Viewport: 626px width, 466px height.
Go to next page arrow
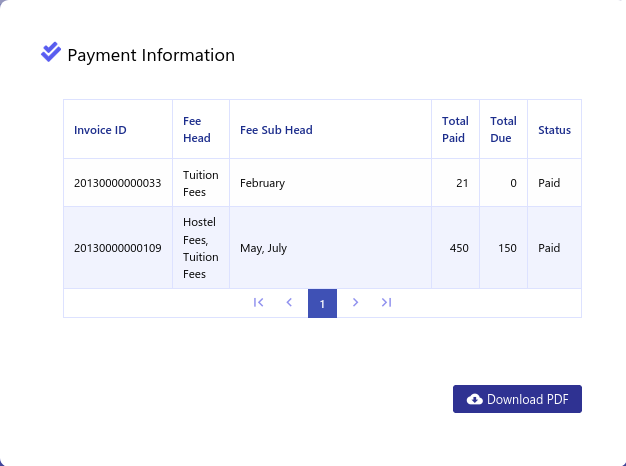click(355, 303)
